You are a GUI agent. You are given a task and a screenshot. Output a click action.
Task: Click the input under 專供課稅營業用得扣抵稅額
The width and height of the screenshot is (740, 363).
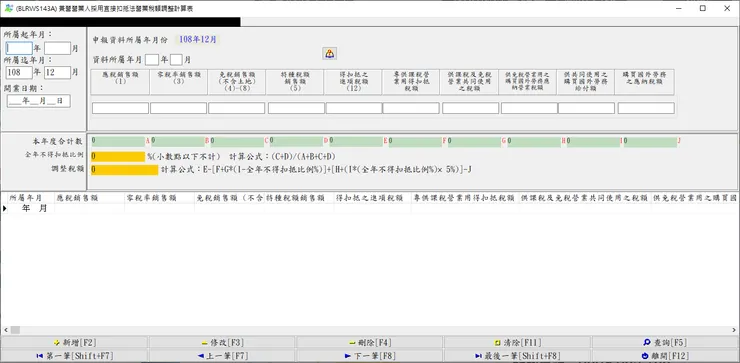pos(411,108)
